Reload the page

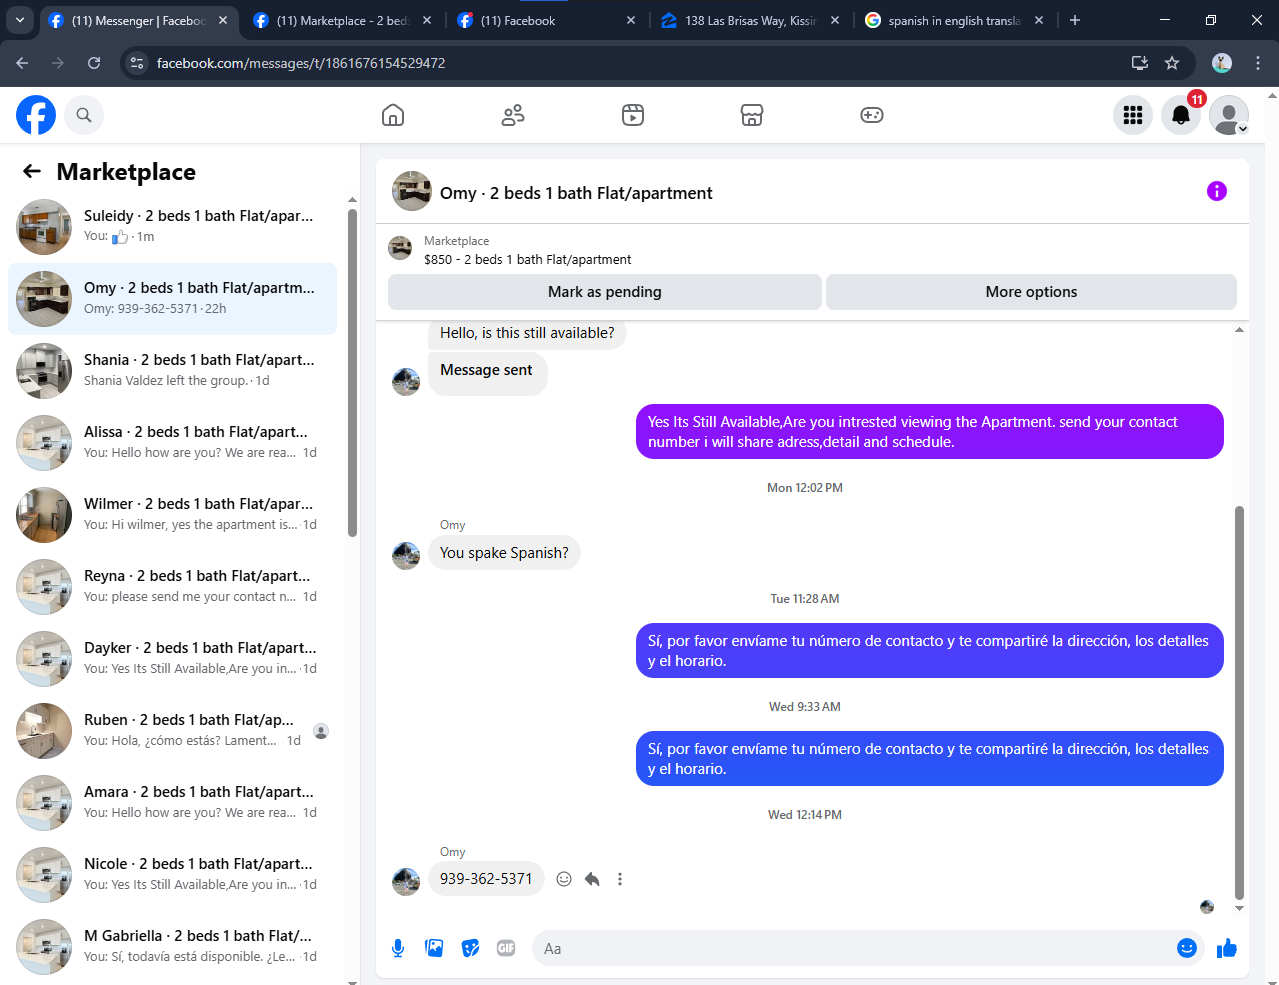point(94,63)
